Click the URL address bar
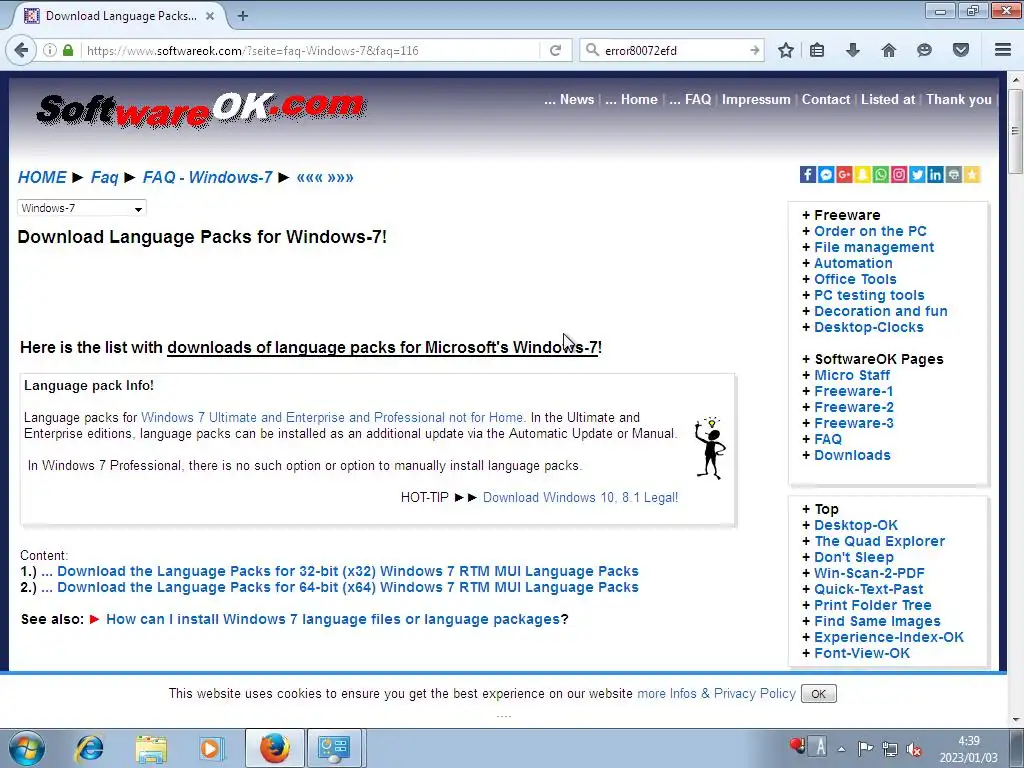This screenshot has height=768, width=1024. (x=311, y=50)
